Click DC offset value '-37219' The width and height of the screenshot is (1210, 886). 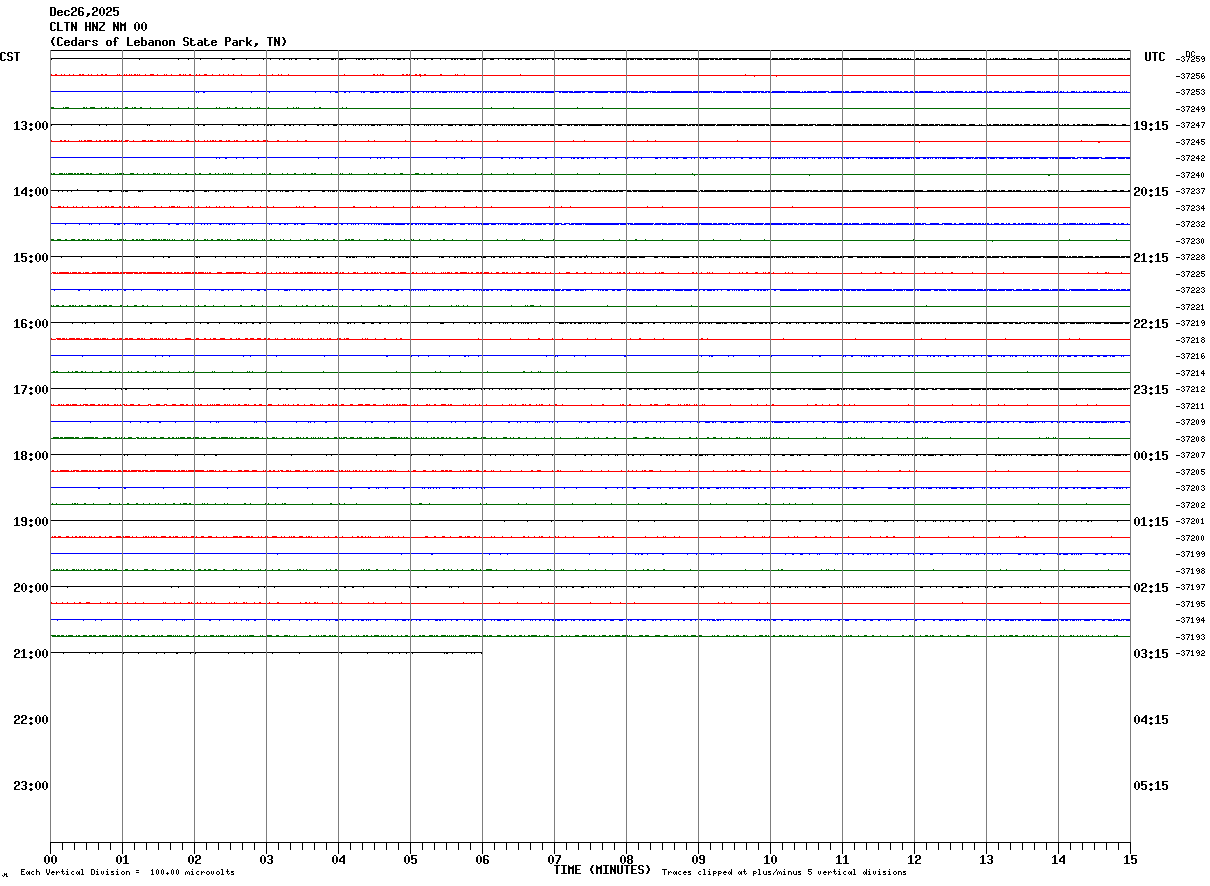tap(1190, 323)
